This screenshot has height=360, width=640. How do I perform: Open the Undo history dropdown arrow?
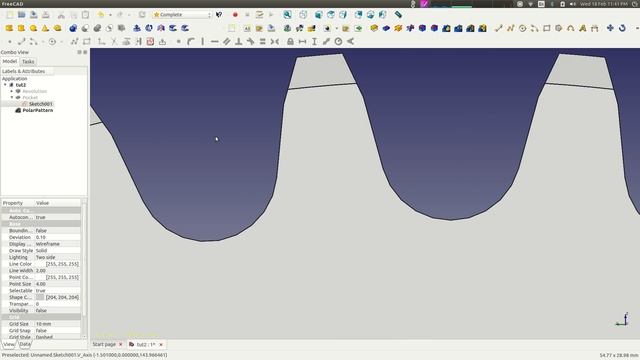point(110,15)
